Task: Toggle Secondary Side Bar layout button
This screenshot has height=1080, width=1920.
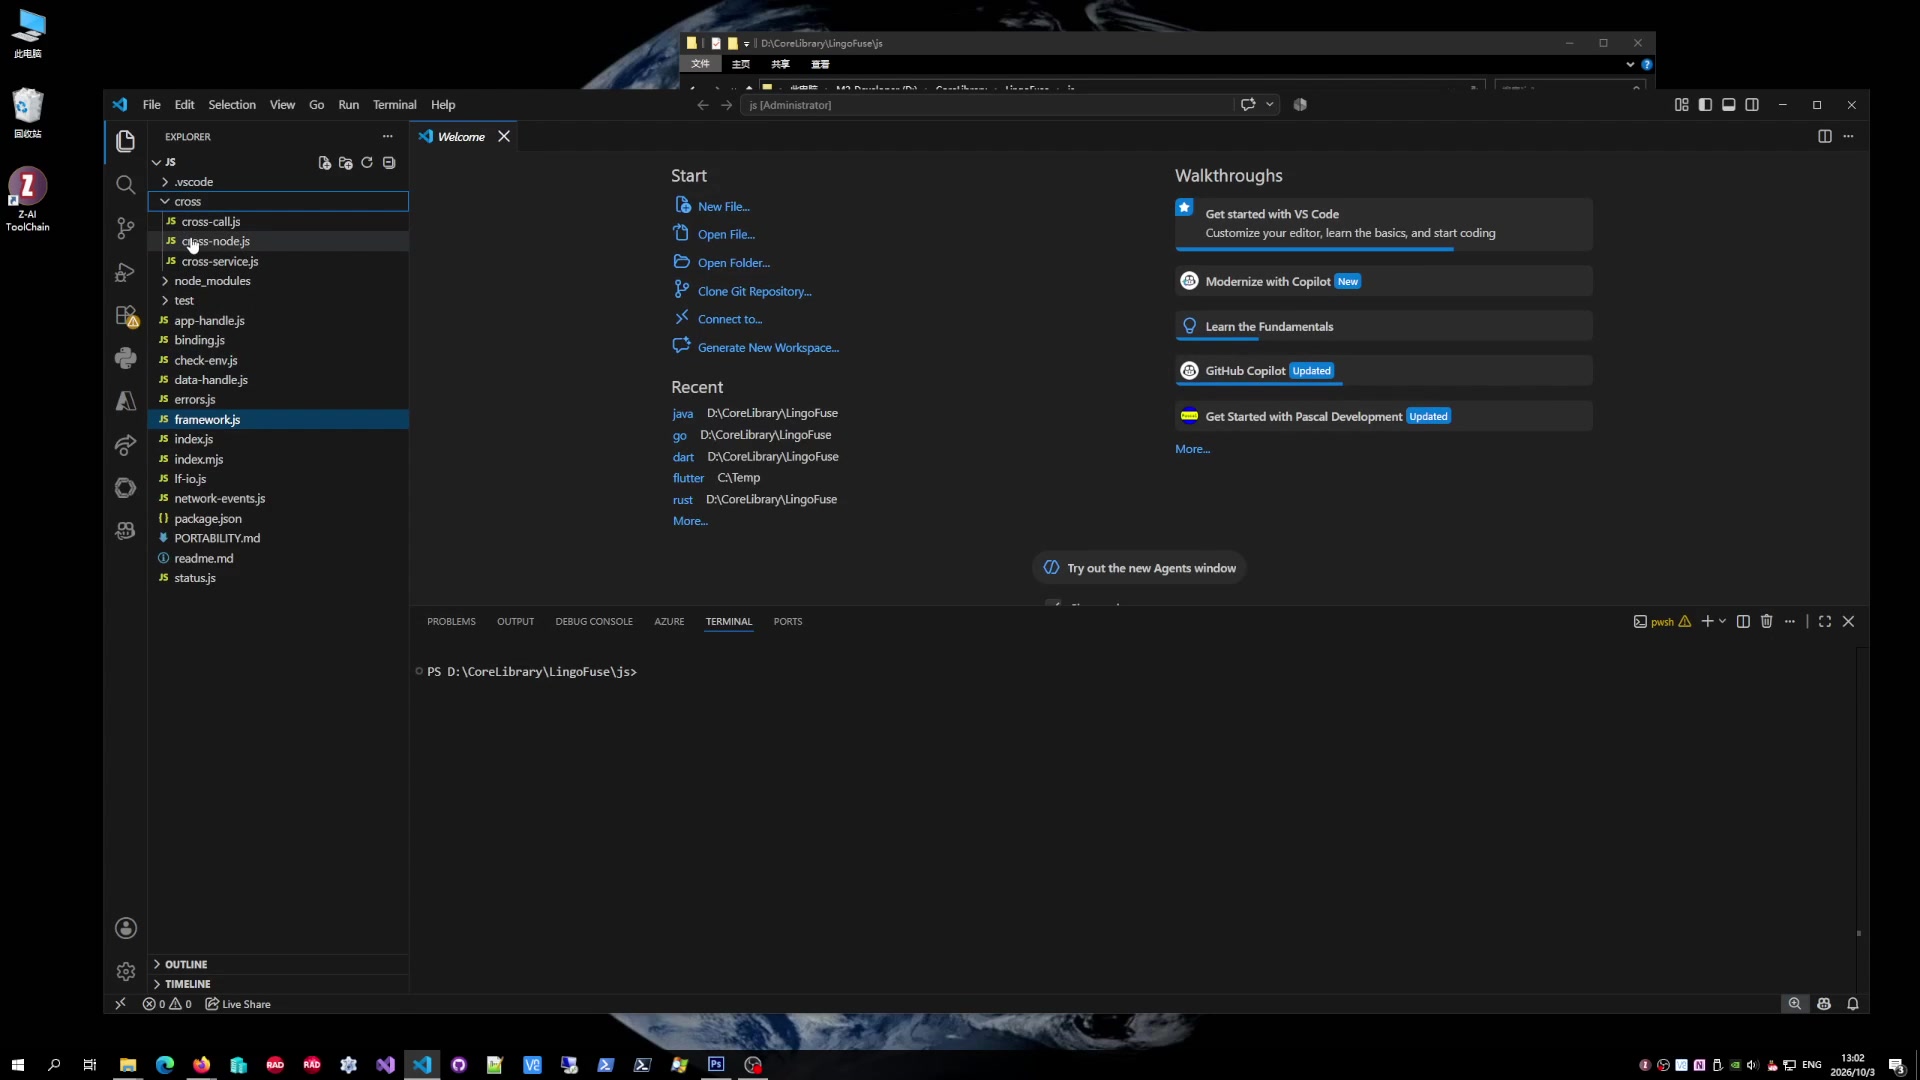Action: [1752, 105]
